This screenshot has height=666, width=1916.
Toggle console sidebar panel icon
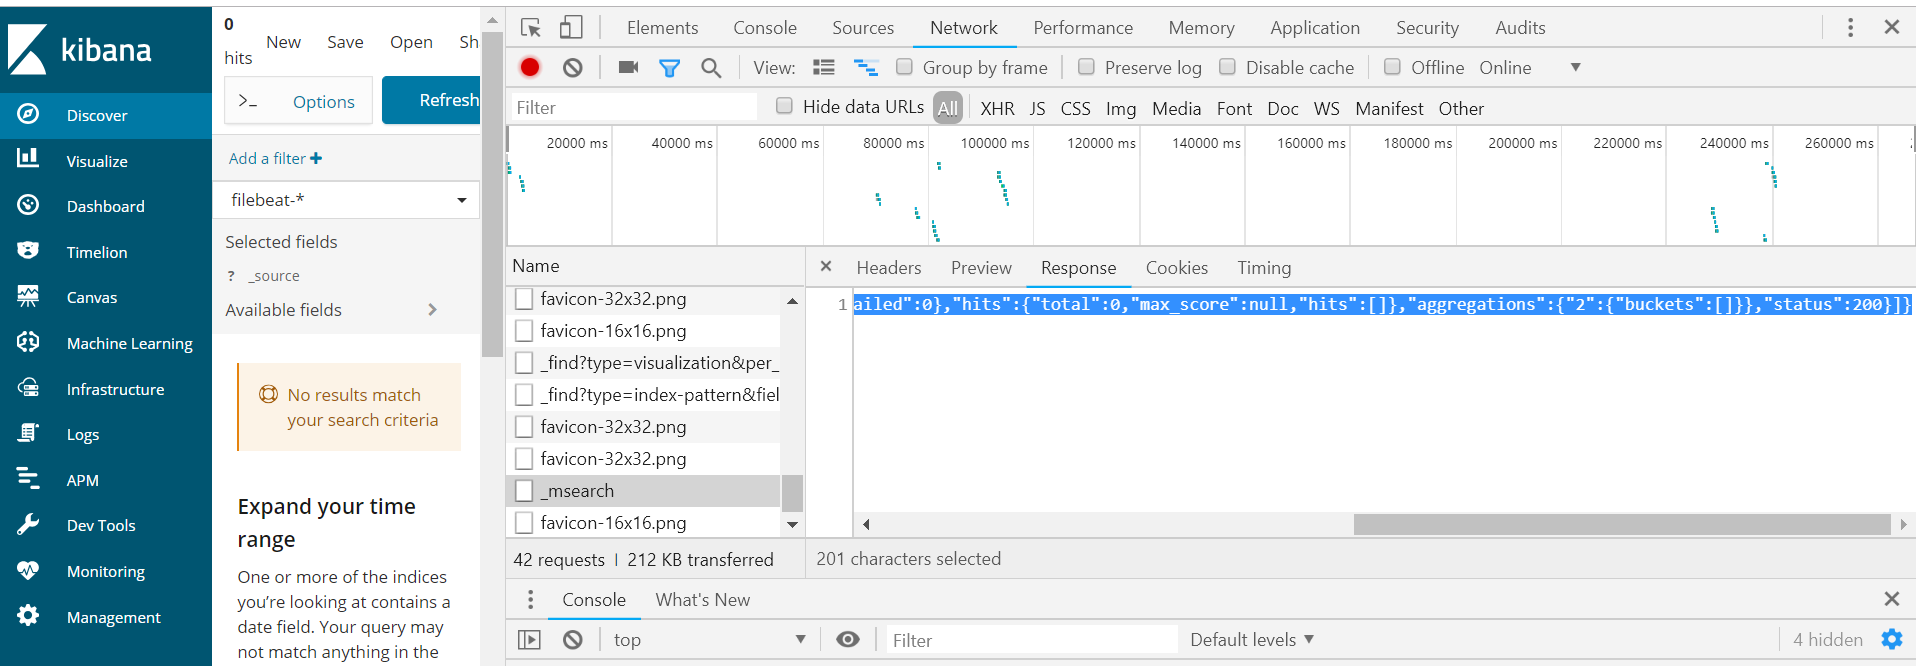pos(529,639)
